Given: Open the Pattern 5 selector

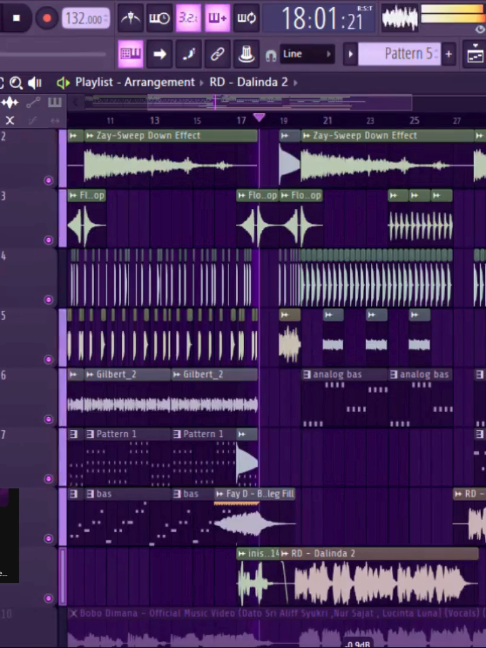Looking at the screenshot, I should pyautogui.click(x=398, y=54).
